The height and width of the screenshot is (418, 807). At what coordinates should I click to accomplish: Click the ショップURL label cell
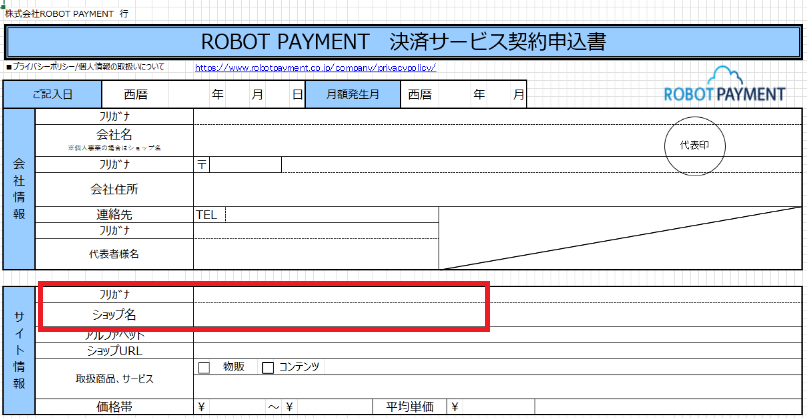[114, 351]
